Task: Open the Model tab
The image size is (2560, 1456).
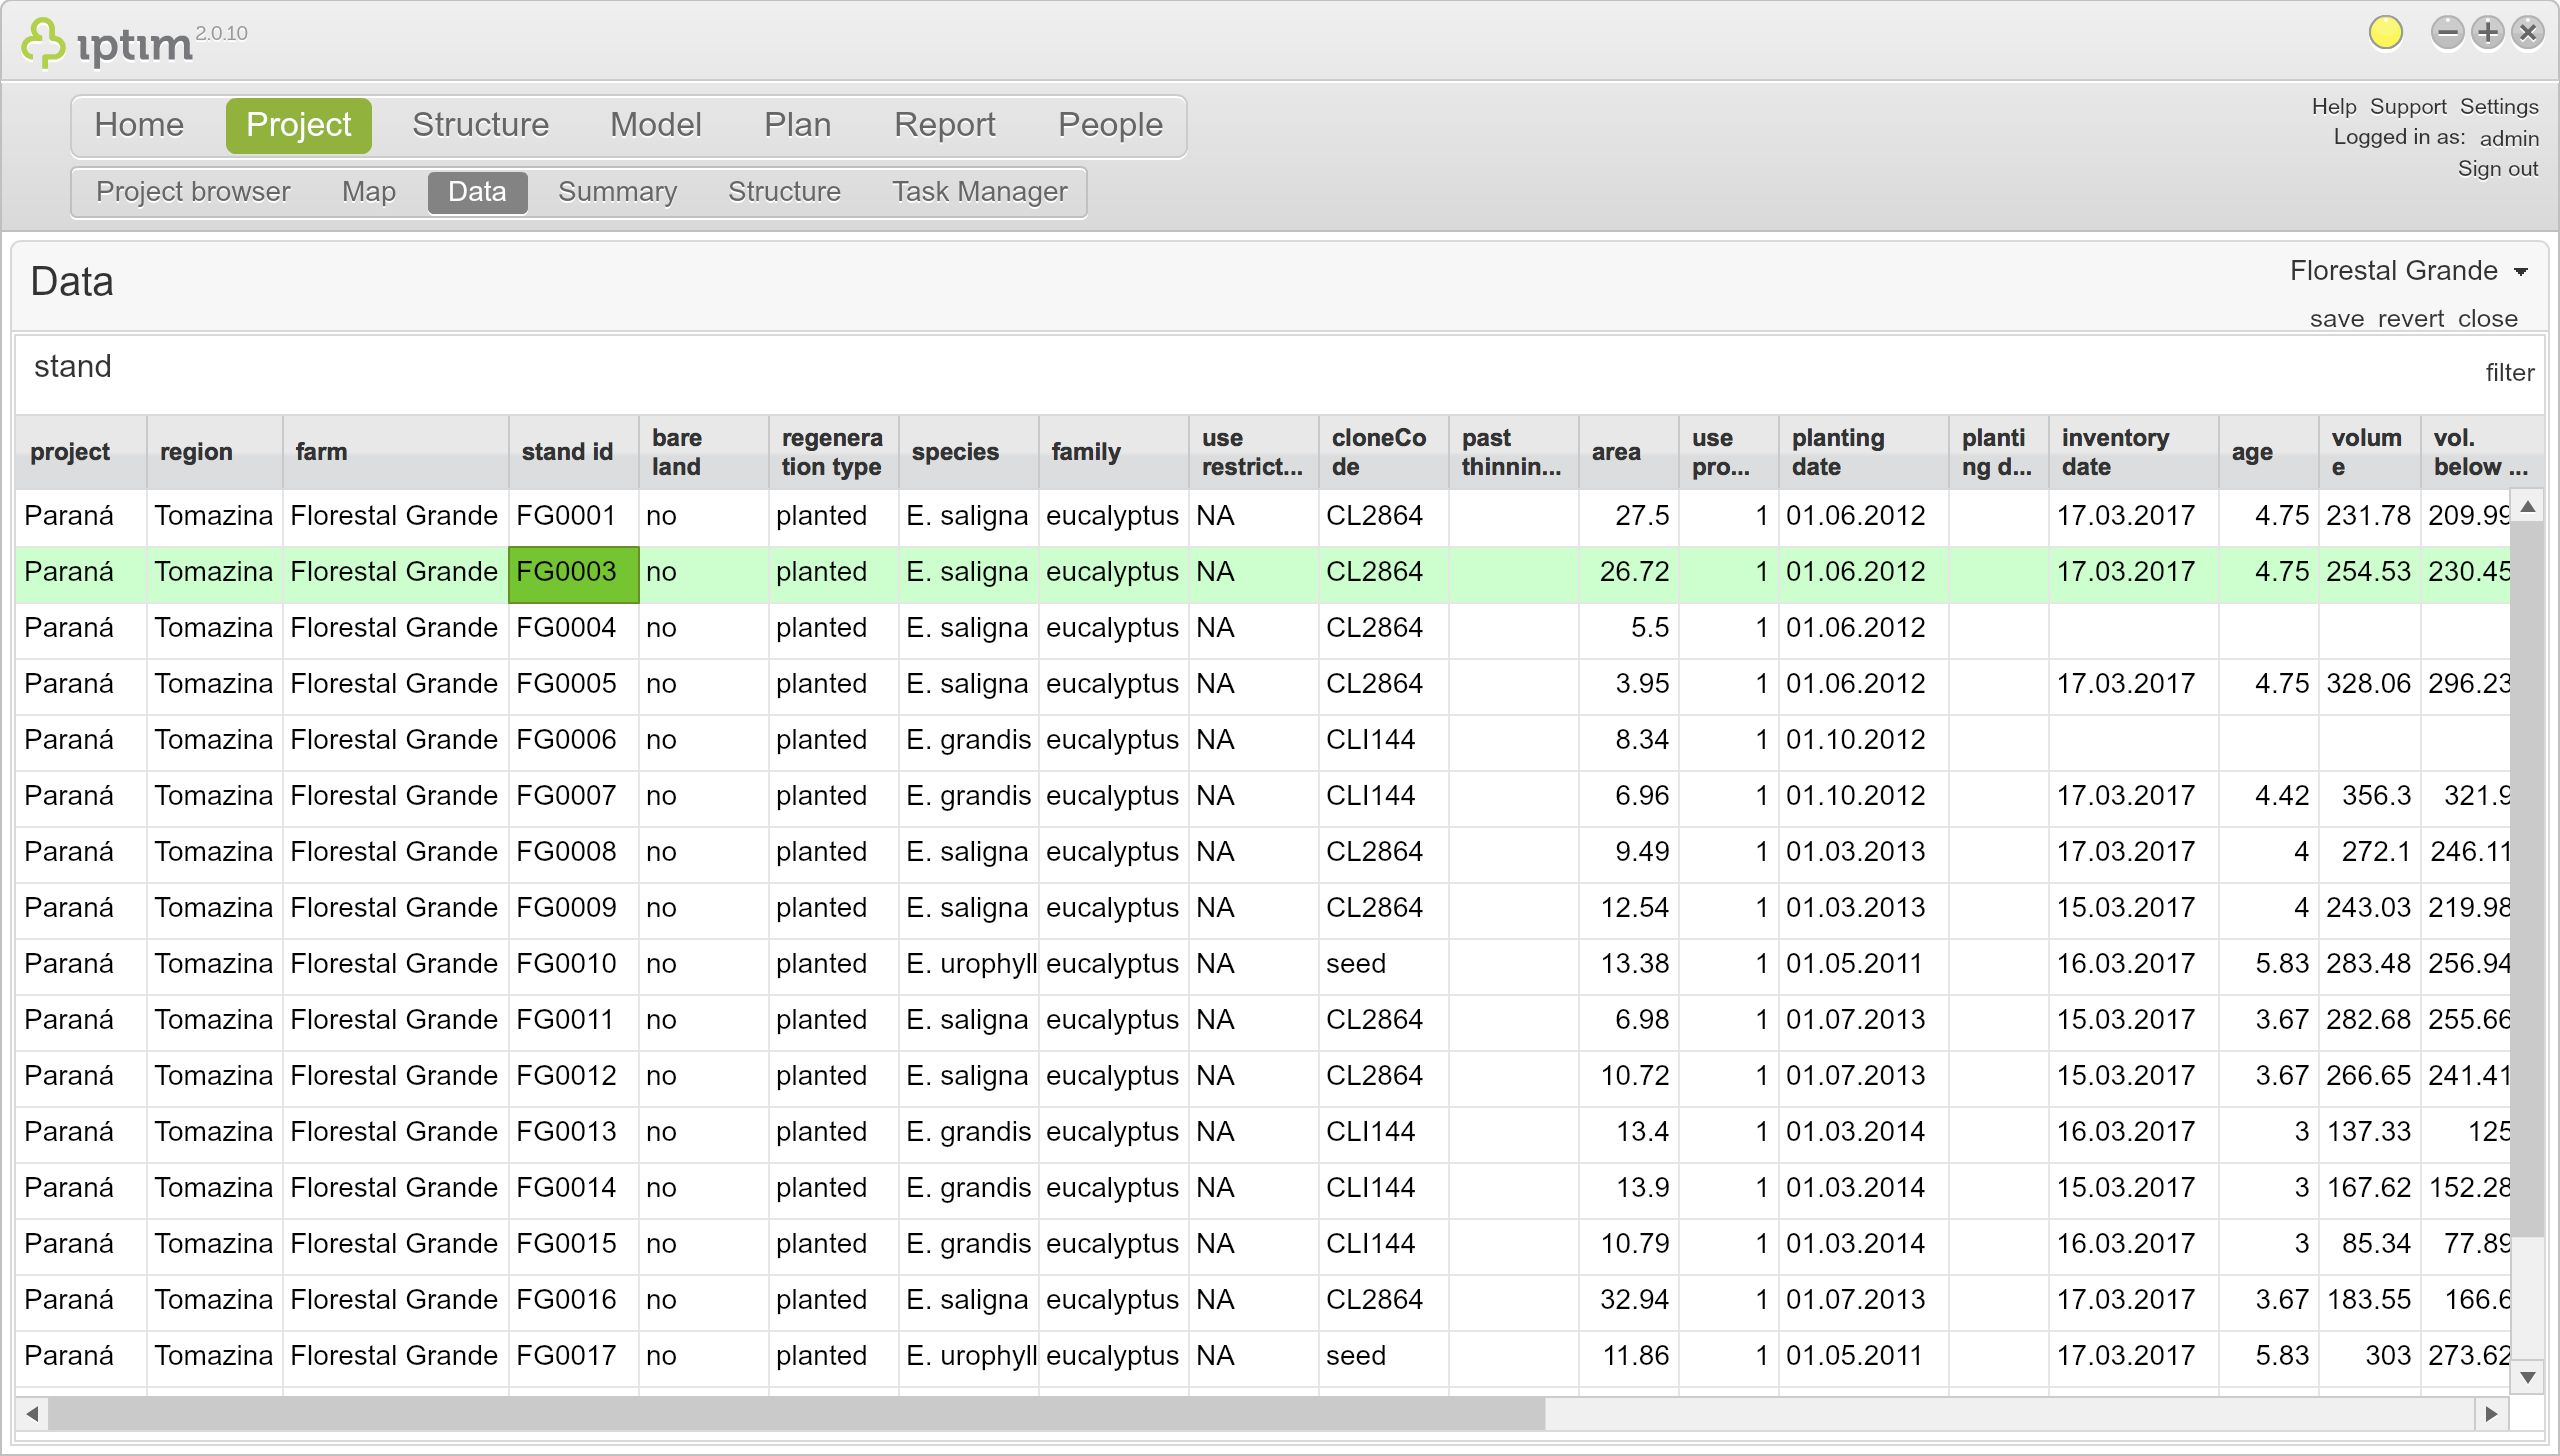Action: [656, 125]
